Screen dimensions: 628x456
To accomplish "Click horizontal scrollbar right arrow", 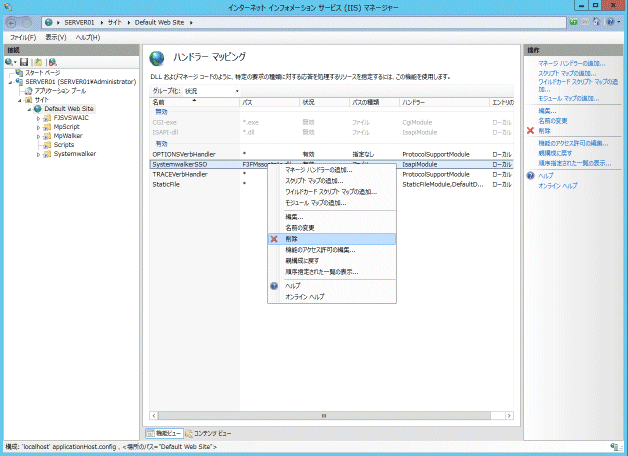I will click(509, 416).
